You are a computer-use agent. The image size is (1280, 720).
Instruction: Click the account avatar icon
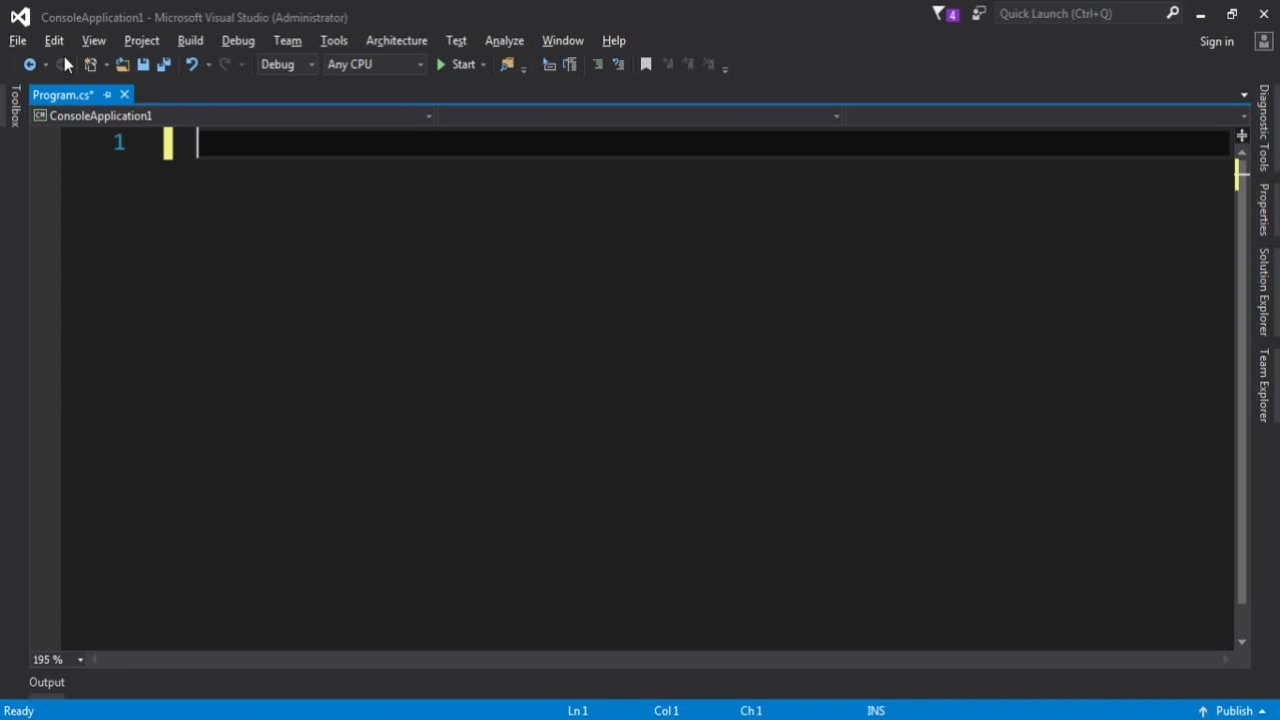pos(1264,41)
